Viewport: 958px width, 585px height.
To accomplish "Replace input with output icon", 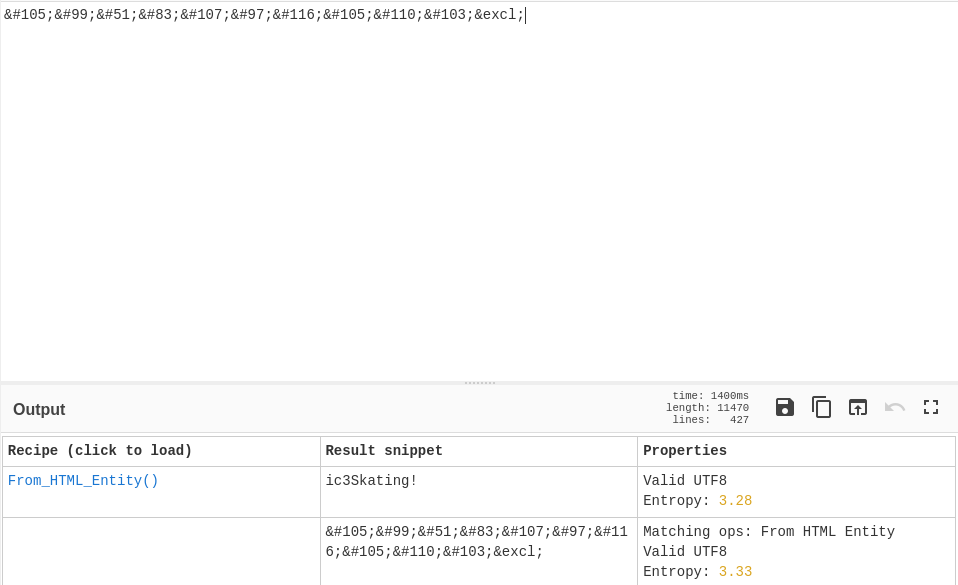I will pos(858,407).
